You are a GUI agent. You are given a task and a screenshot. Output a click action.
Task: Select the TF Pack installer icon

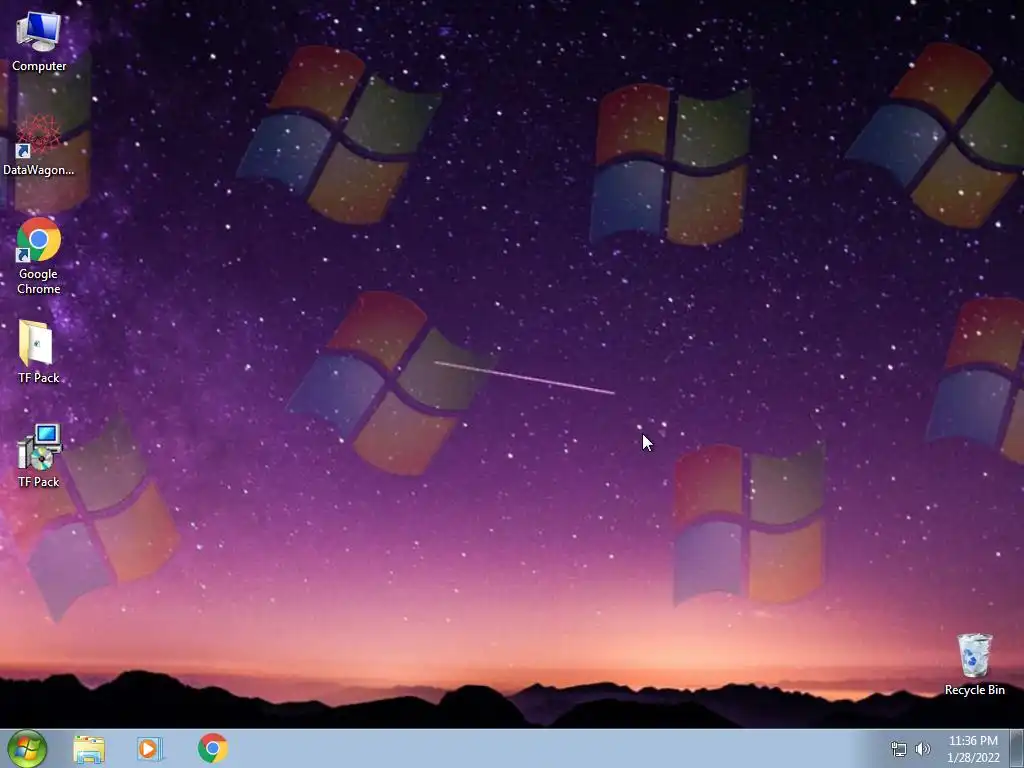pos(39,456)
